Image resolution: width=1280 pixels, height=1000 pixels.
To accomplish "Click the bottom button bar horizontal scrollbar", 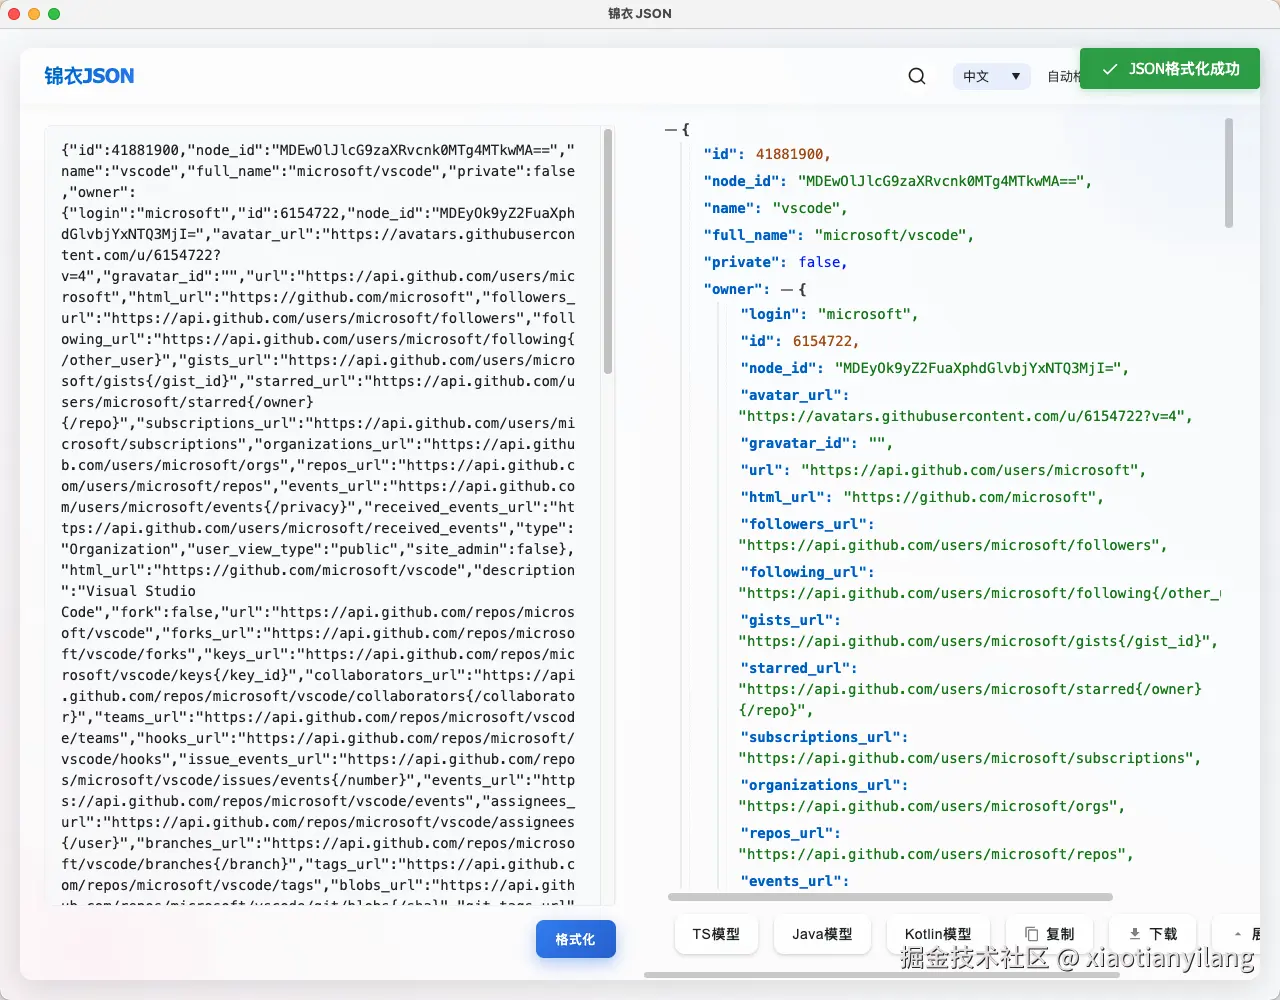I will [882, 974].
